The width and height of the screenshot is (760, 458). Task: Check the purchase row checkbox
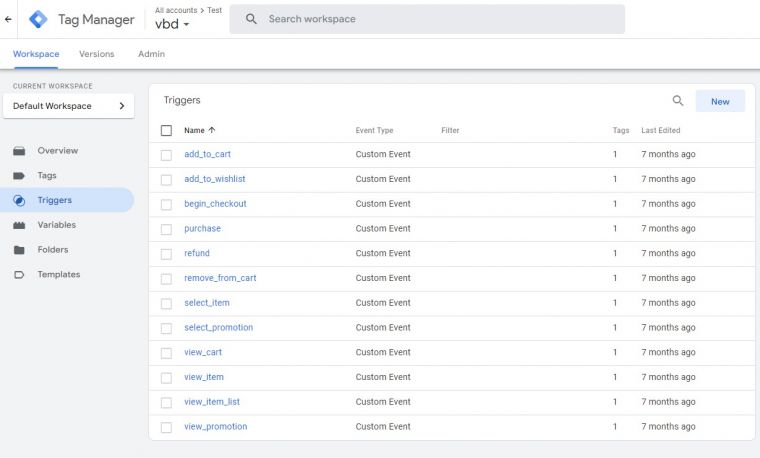(166, 229)
